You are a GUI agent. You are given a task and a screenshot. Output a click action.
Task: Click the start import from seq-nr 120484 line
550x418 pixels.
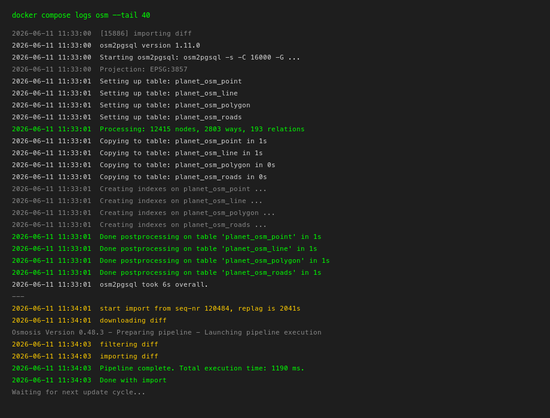pos(156,309)
